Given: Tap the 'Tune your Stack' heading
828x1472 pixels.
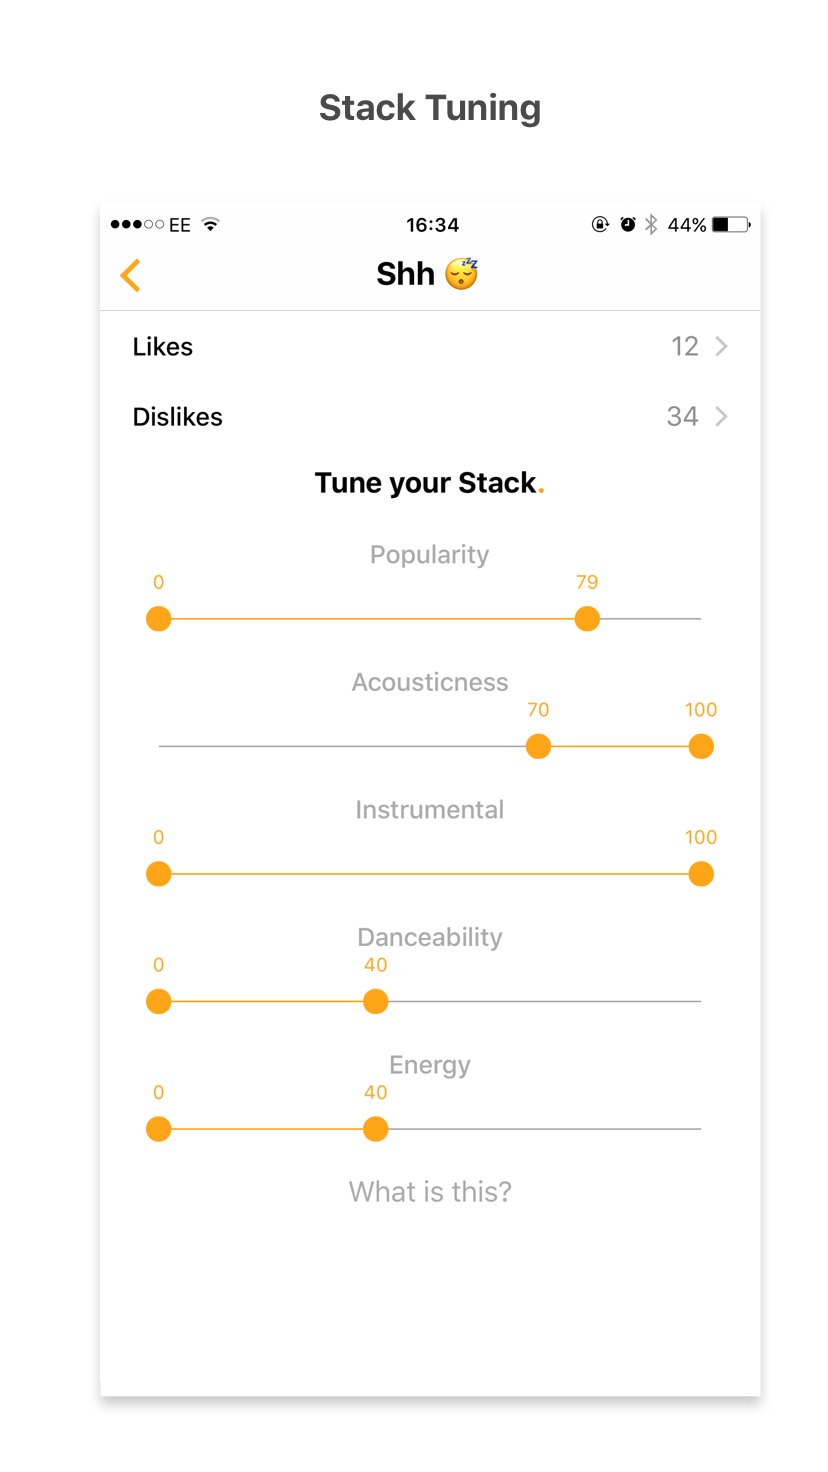Looking at the screenshot, I should coord(430,482).
